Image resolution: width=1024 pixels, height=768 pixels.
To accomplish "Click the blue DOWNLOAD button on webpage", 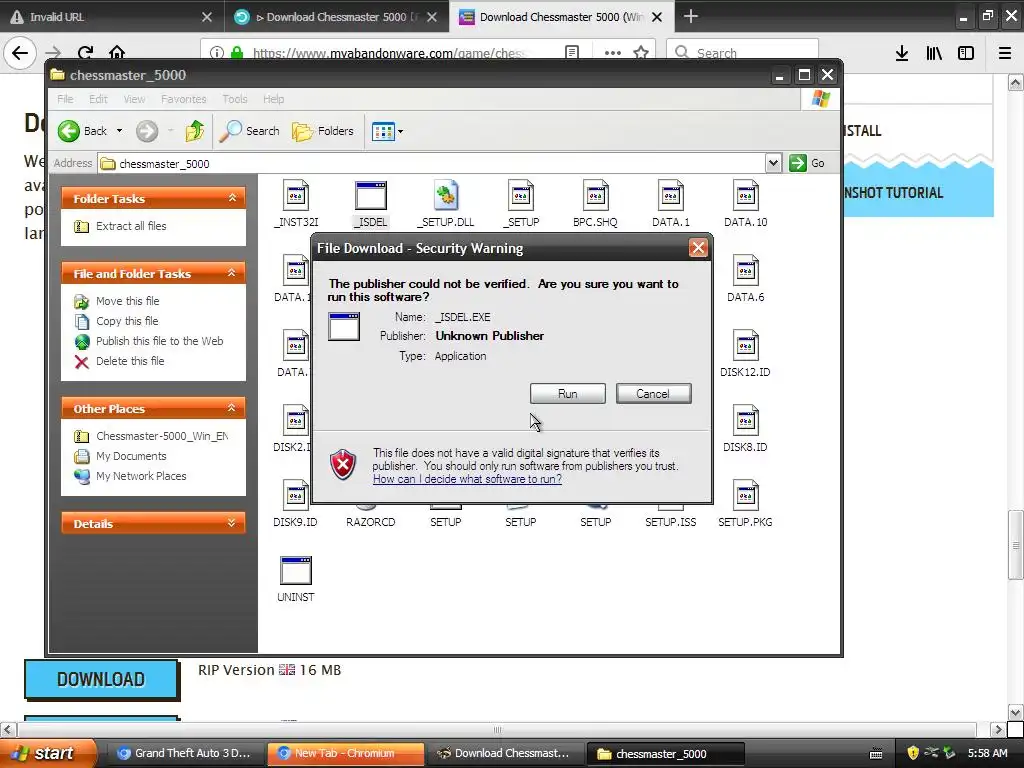I will pos(101,679).
